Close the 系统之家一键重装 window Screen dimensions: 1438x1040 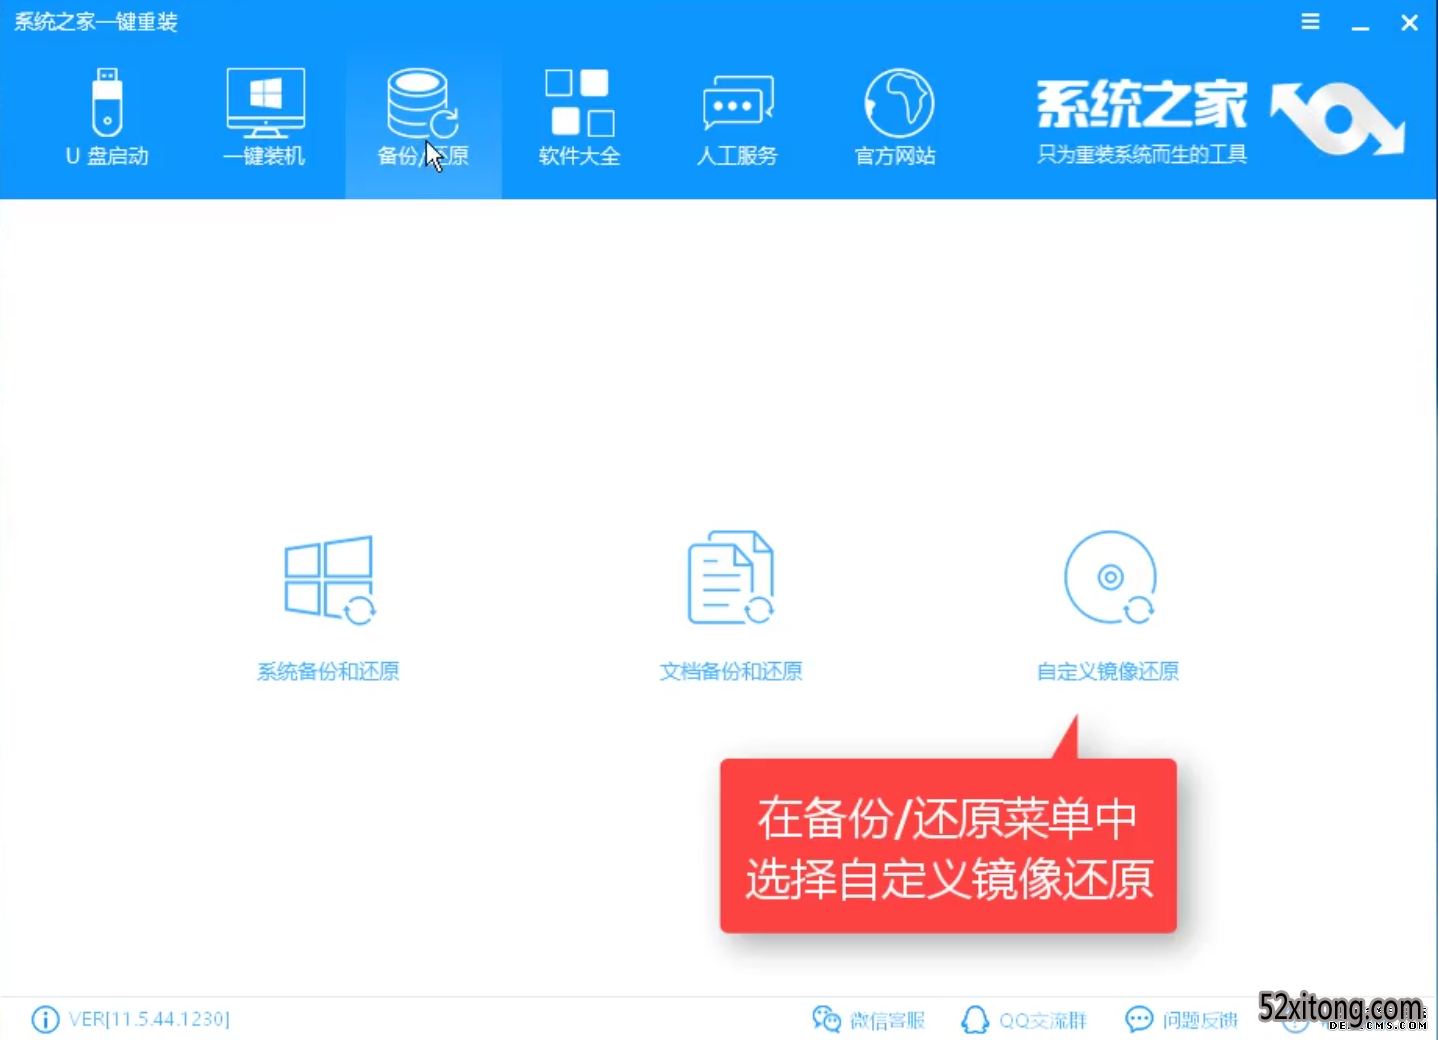pyautogui.click(x=1409, y=22)
